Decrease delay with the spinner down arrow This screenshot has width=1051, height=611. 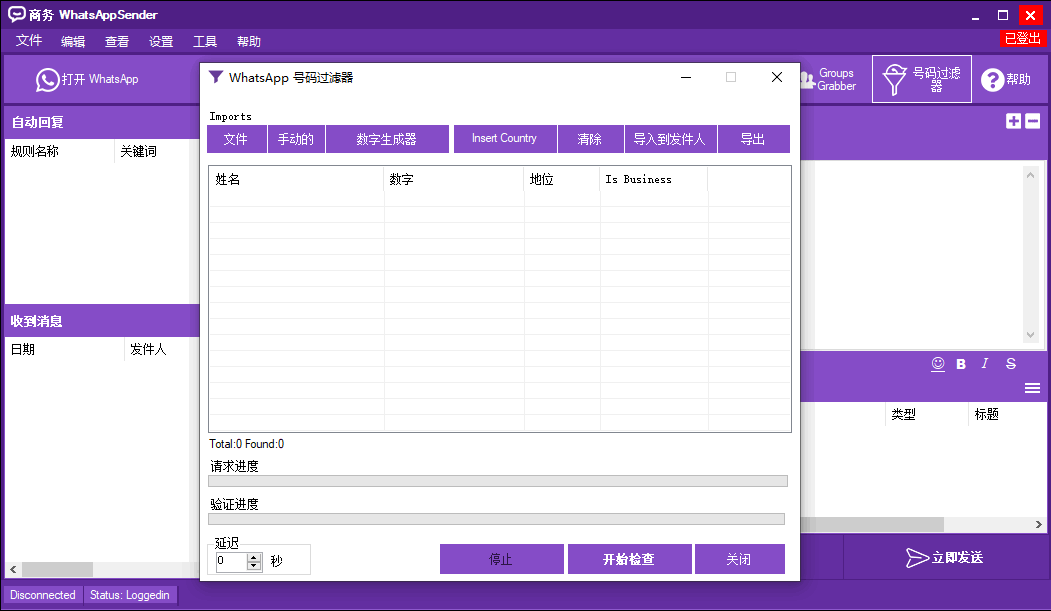[x=254, y=565]
